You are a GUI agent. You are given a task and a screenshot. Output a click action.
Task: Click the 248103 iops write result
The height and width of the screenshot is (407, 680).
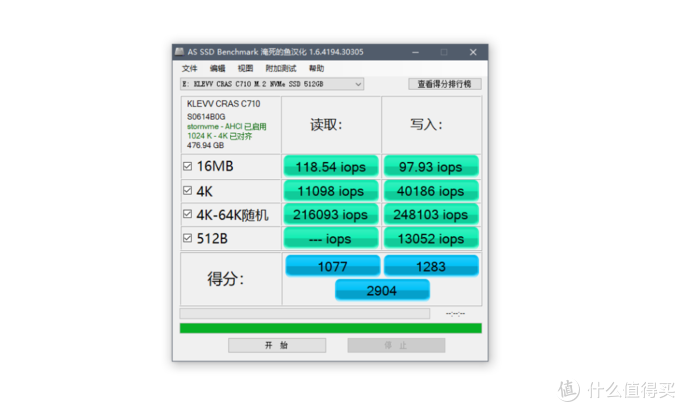[431, 214]
